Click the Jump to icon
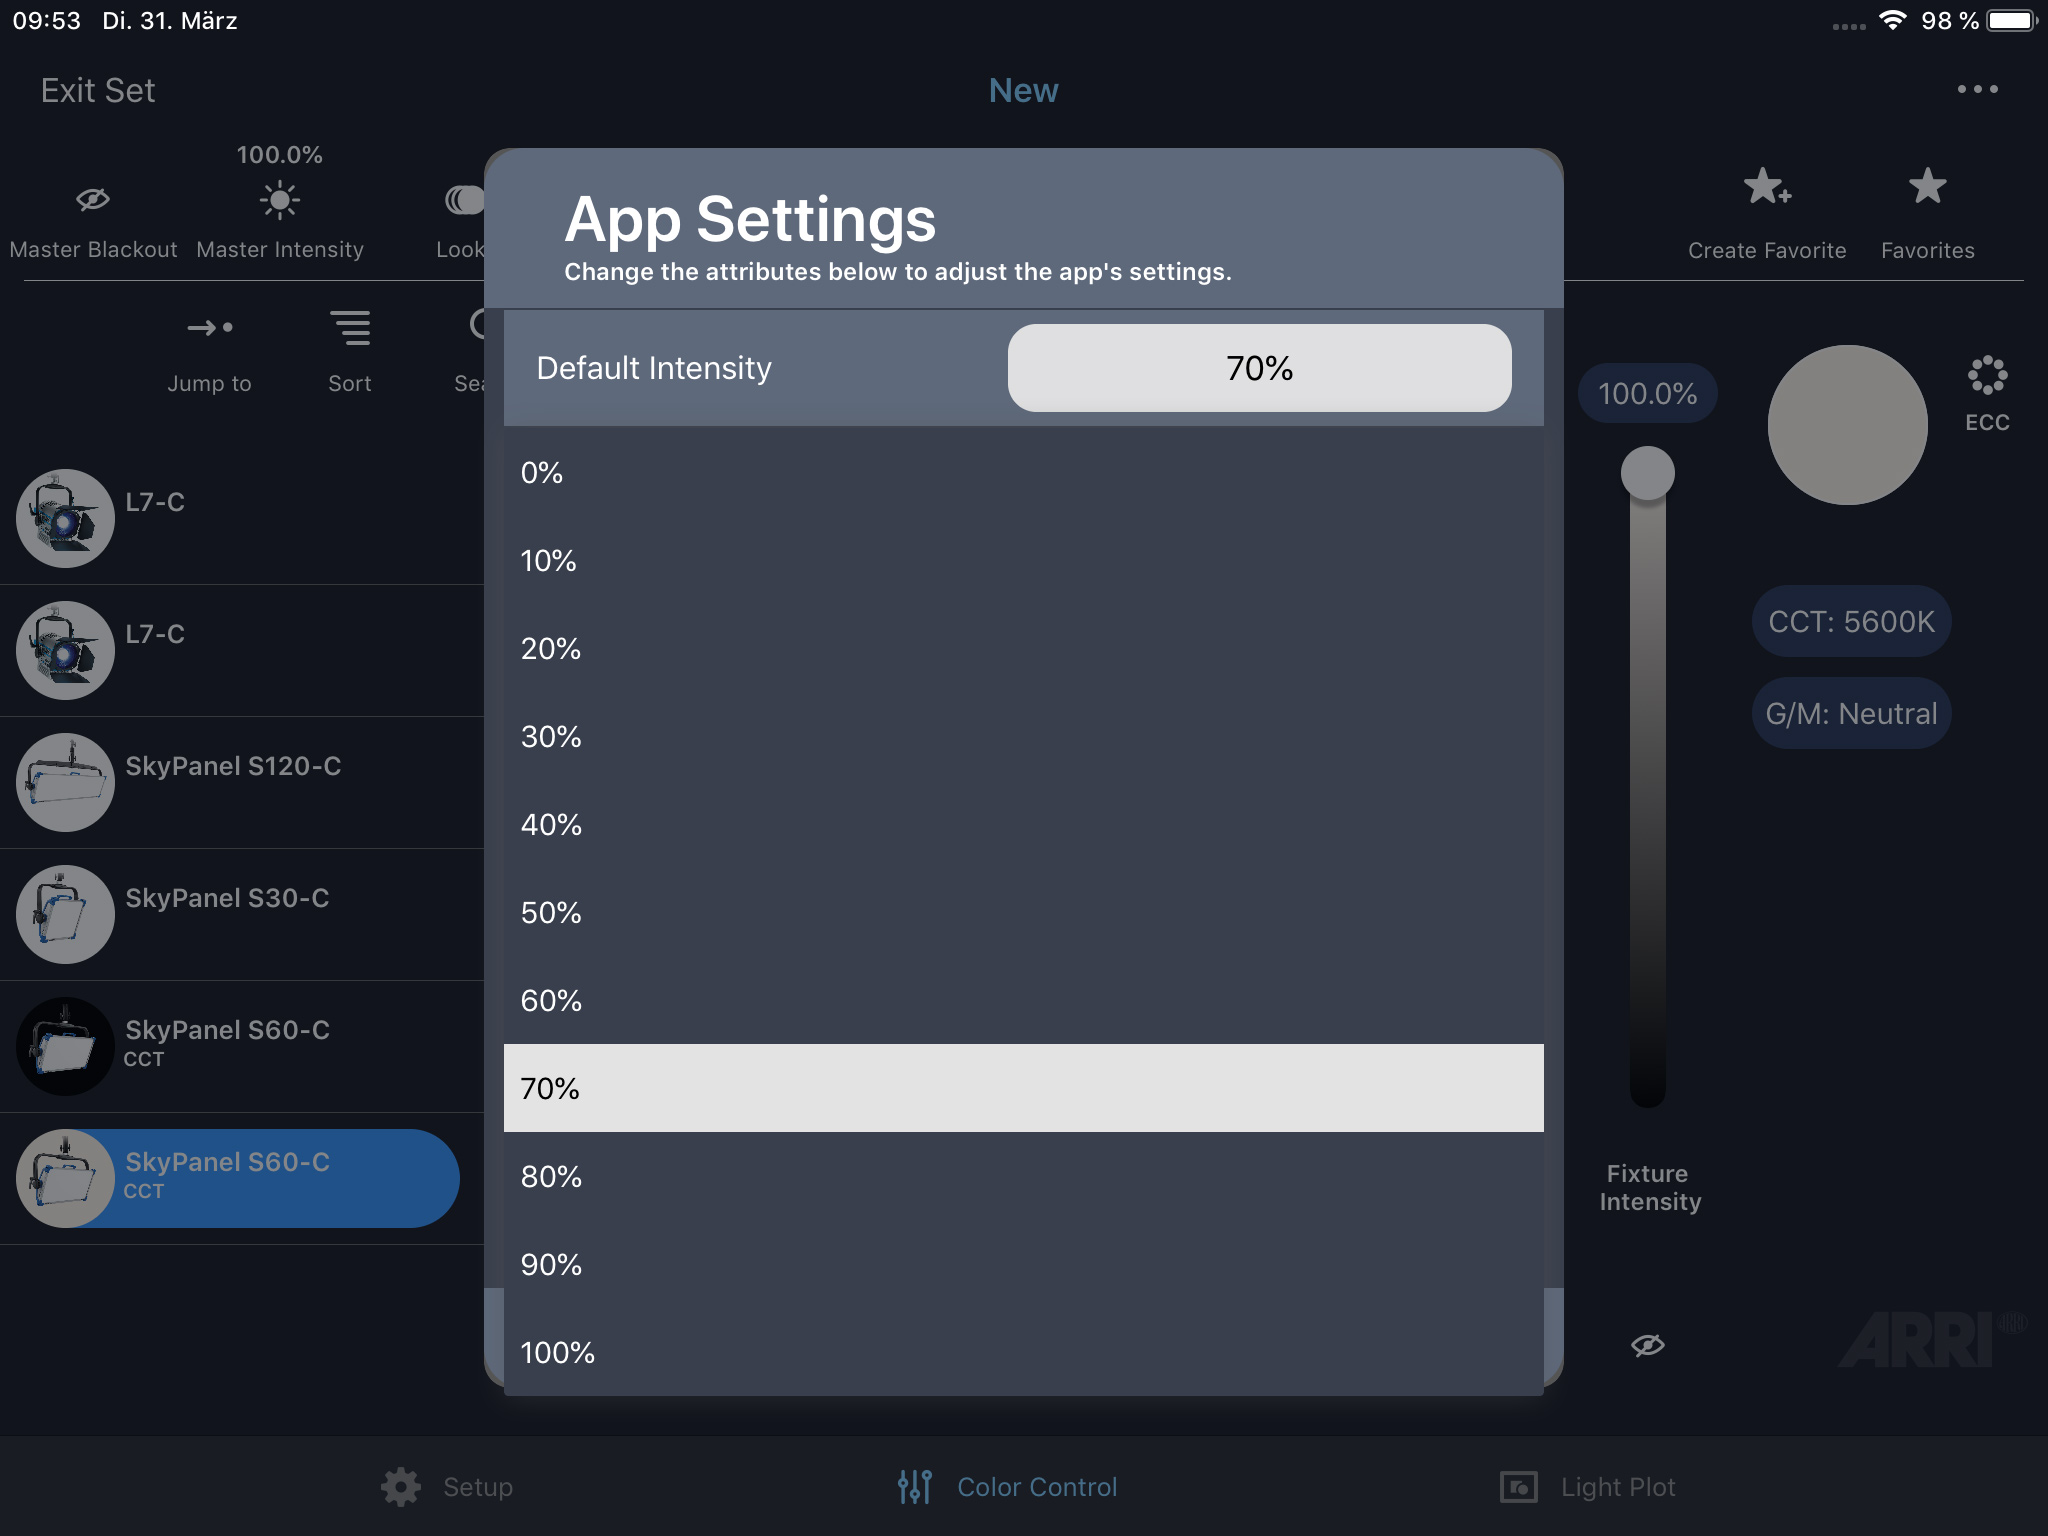Image resolution: width=2048 pixels, height=1536 pixels. pos(208,329)
